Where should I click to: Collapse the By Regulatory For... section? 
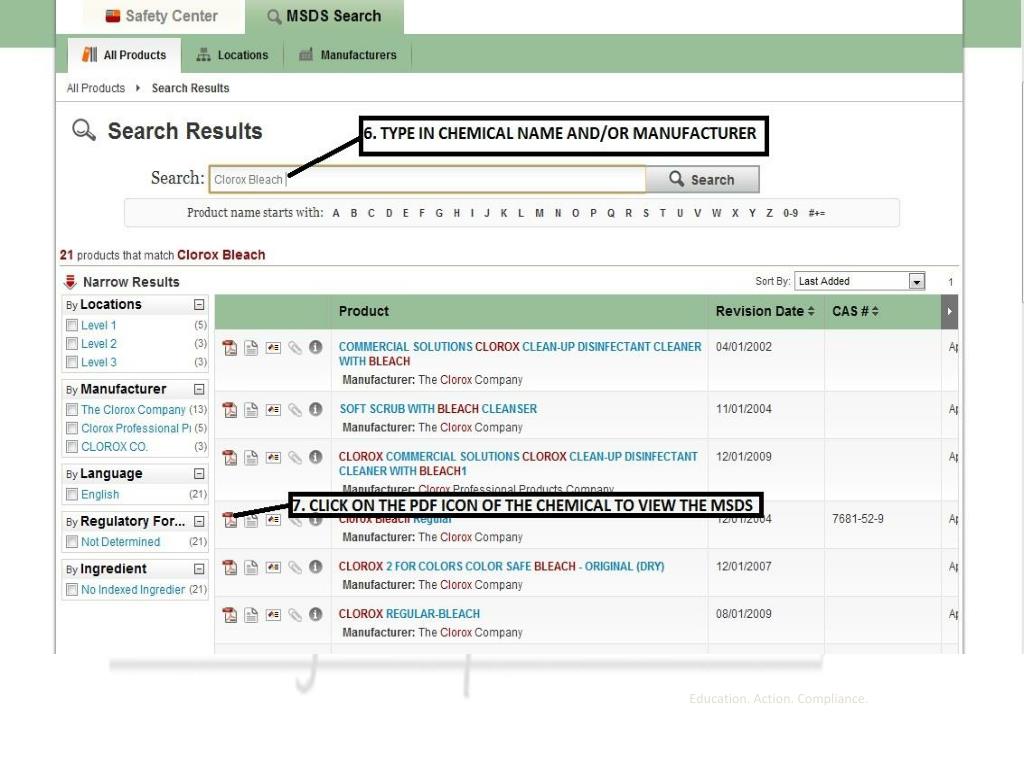199,521
